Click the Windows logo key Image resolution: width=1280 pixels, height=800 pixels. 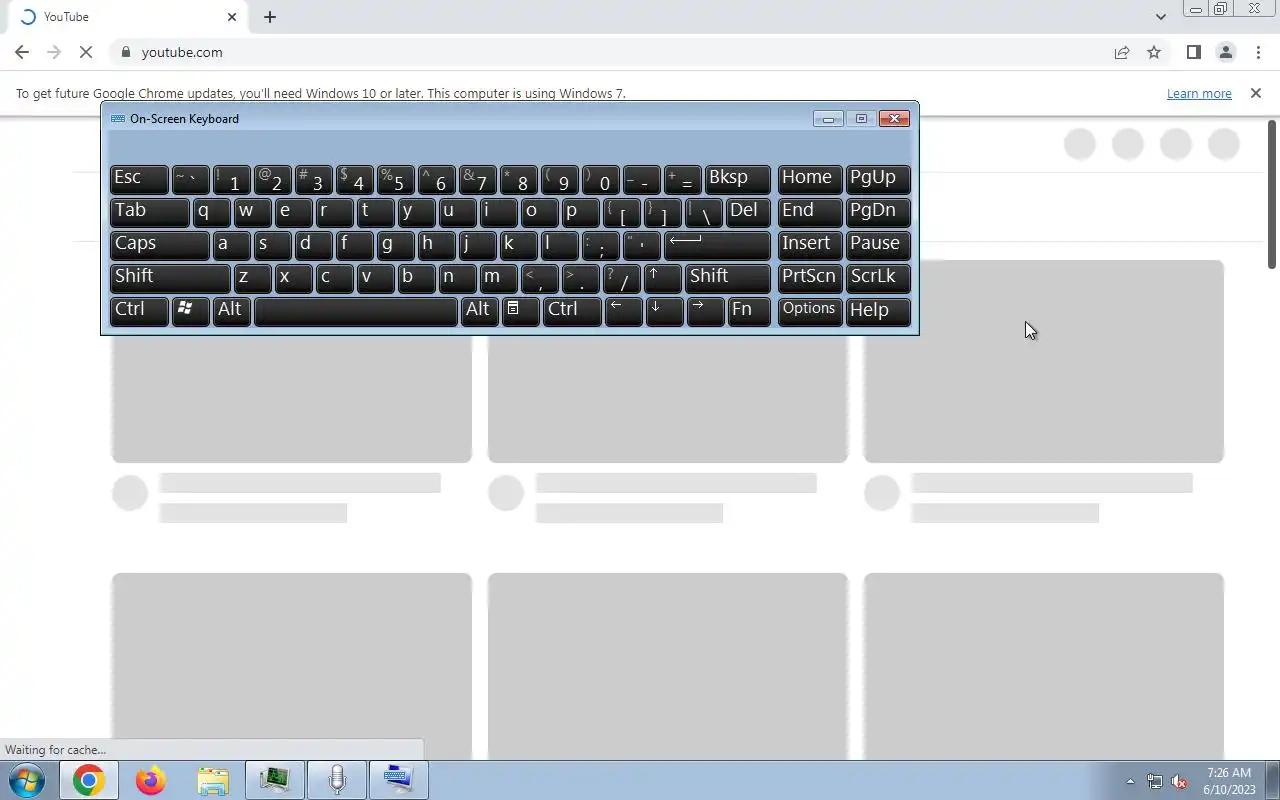click(x=190, y=310)
